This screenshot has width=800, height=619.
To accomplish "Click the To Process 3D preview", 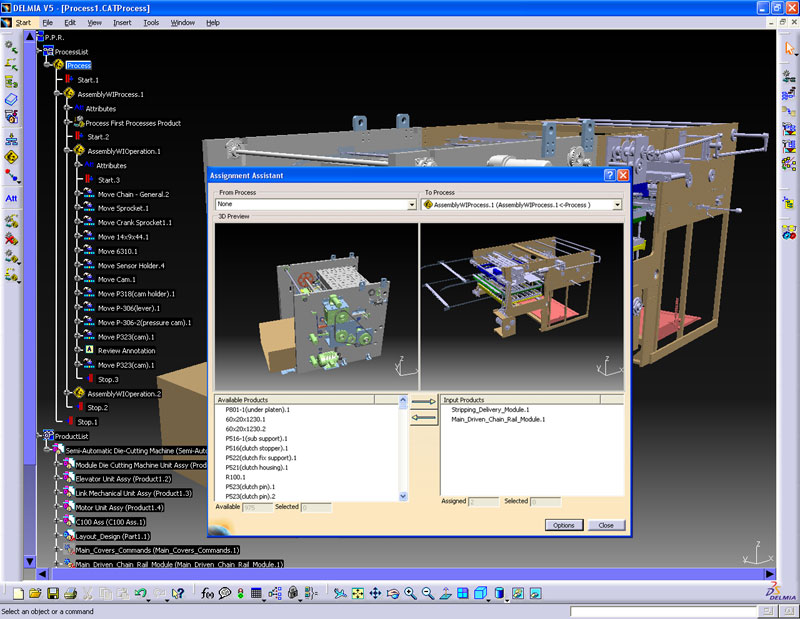I will pos(522,307).
